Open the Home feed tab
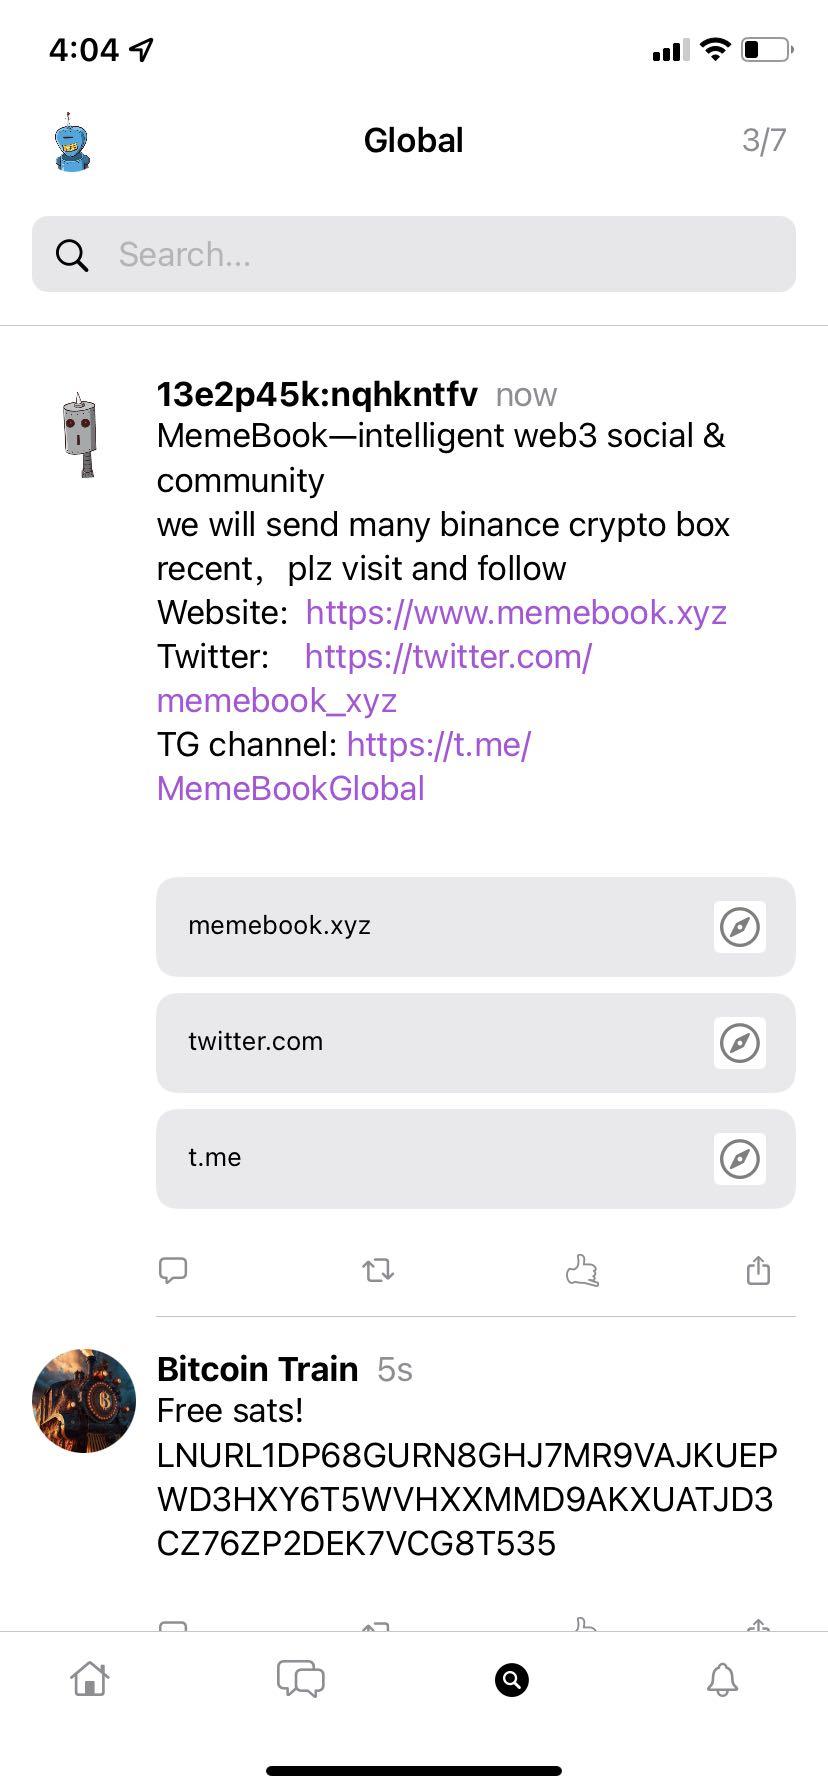828x1792 pixels. click(x=90, y=1678)
